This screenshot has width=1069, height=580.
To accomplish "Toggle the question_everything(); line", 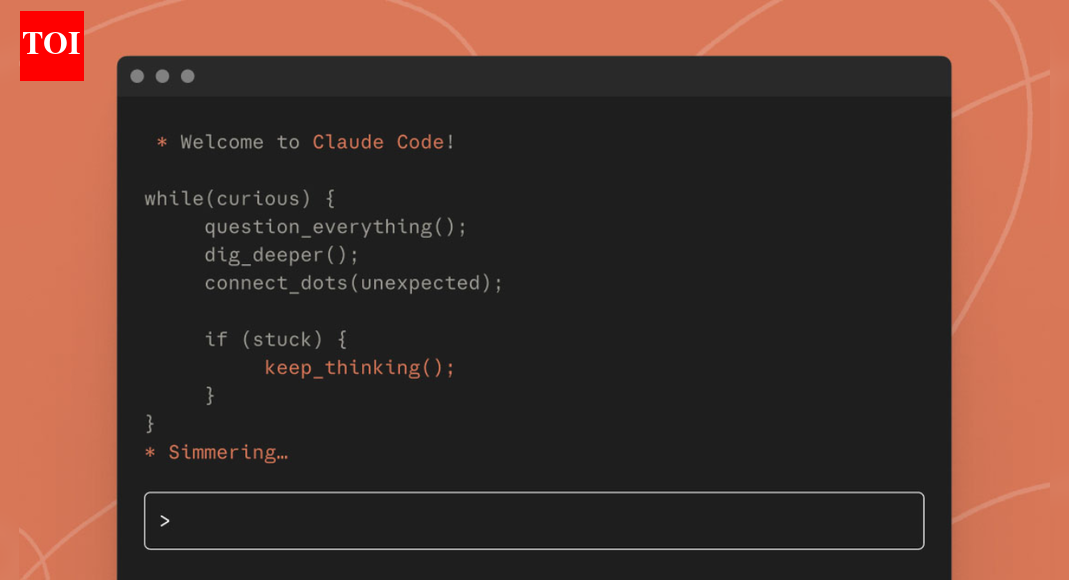I will [x=336, y=226].
